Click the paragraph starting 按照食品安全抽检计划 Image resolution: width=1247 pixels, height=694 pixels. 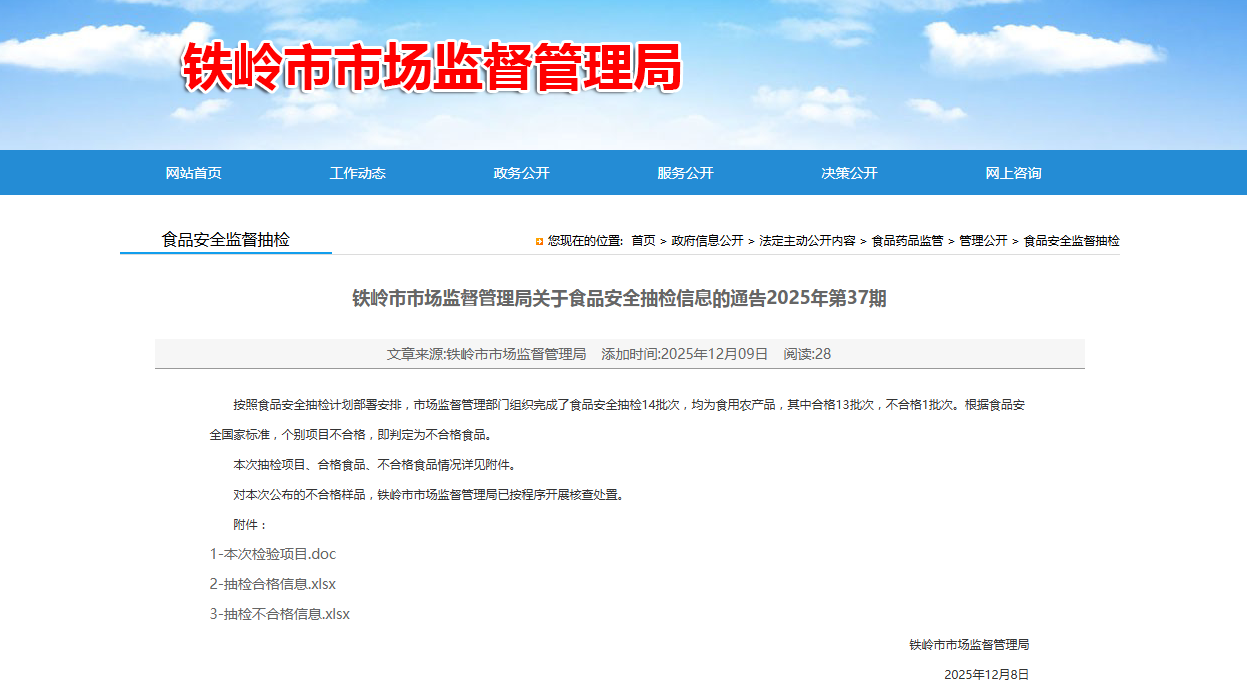tap(617, 420)
